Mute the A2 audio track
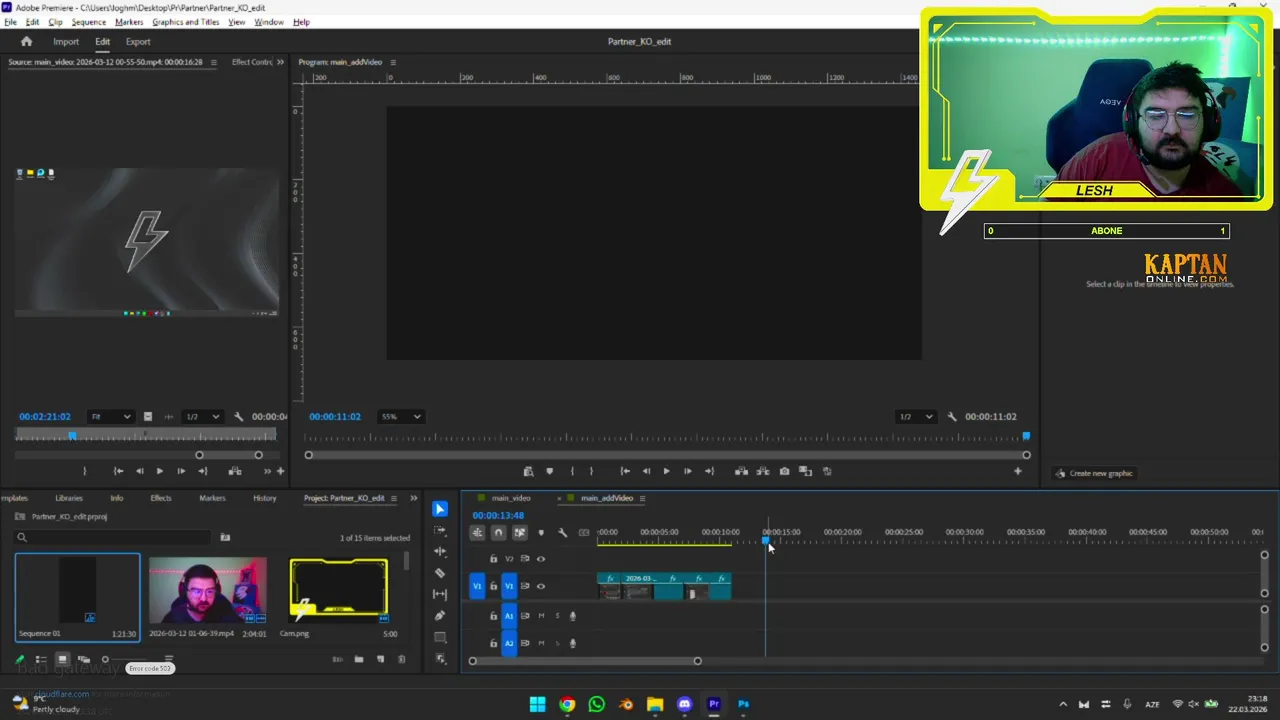1280x720 pixels. (541, 643)
